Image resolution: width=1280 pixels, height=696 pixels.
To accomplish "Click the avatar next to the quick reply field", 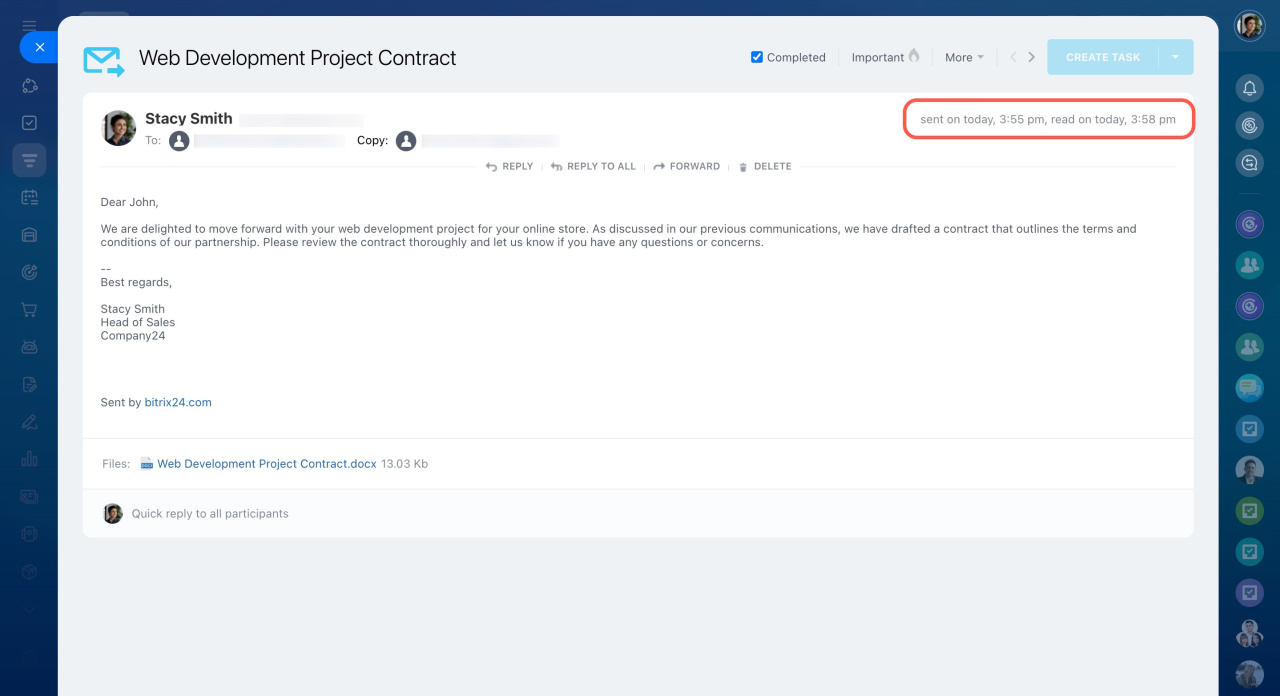I will 113,514.
